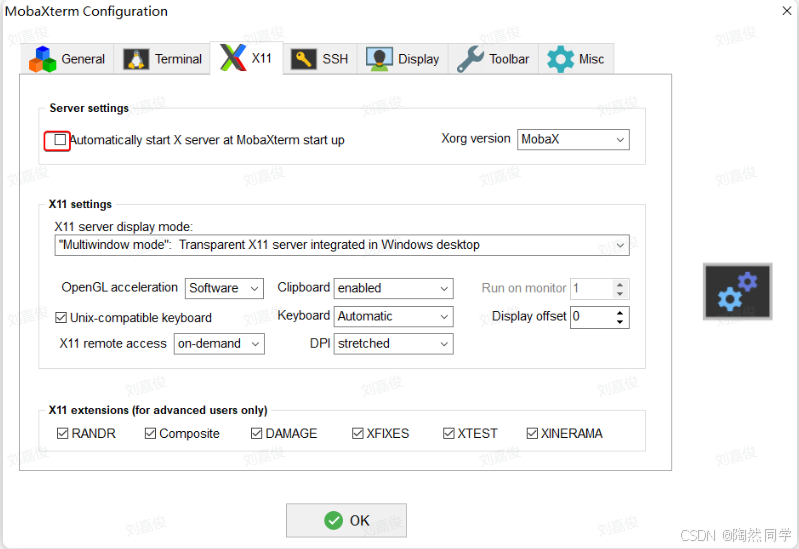Open the DPI dropdown
799x549 pixels.
(393, 344)
